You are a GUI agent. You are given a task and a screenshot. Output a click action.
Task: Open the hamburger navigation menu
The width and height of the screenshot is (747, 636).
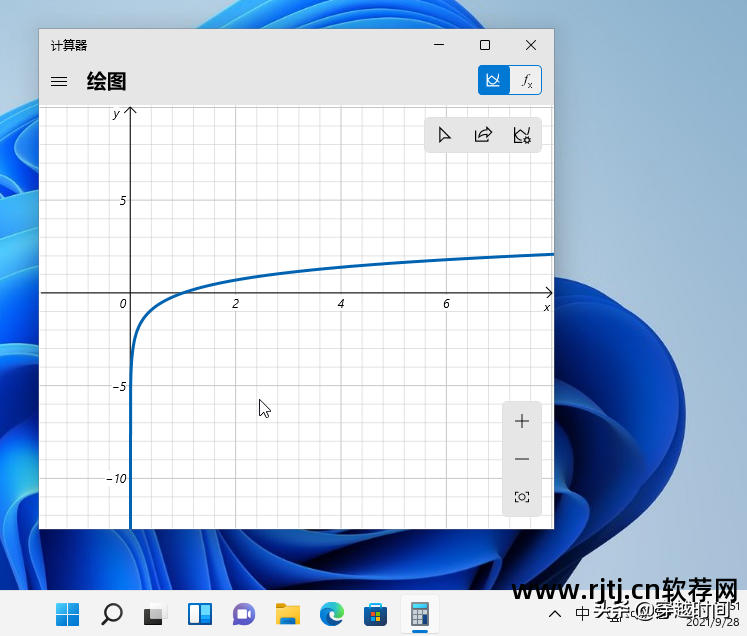coord(59,81)
